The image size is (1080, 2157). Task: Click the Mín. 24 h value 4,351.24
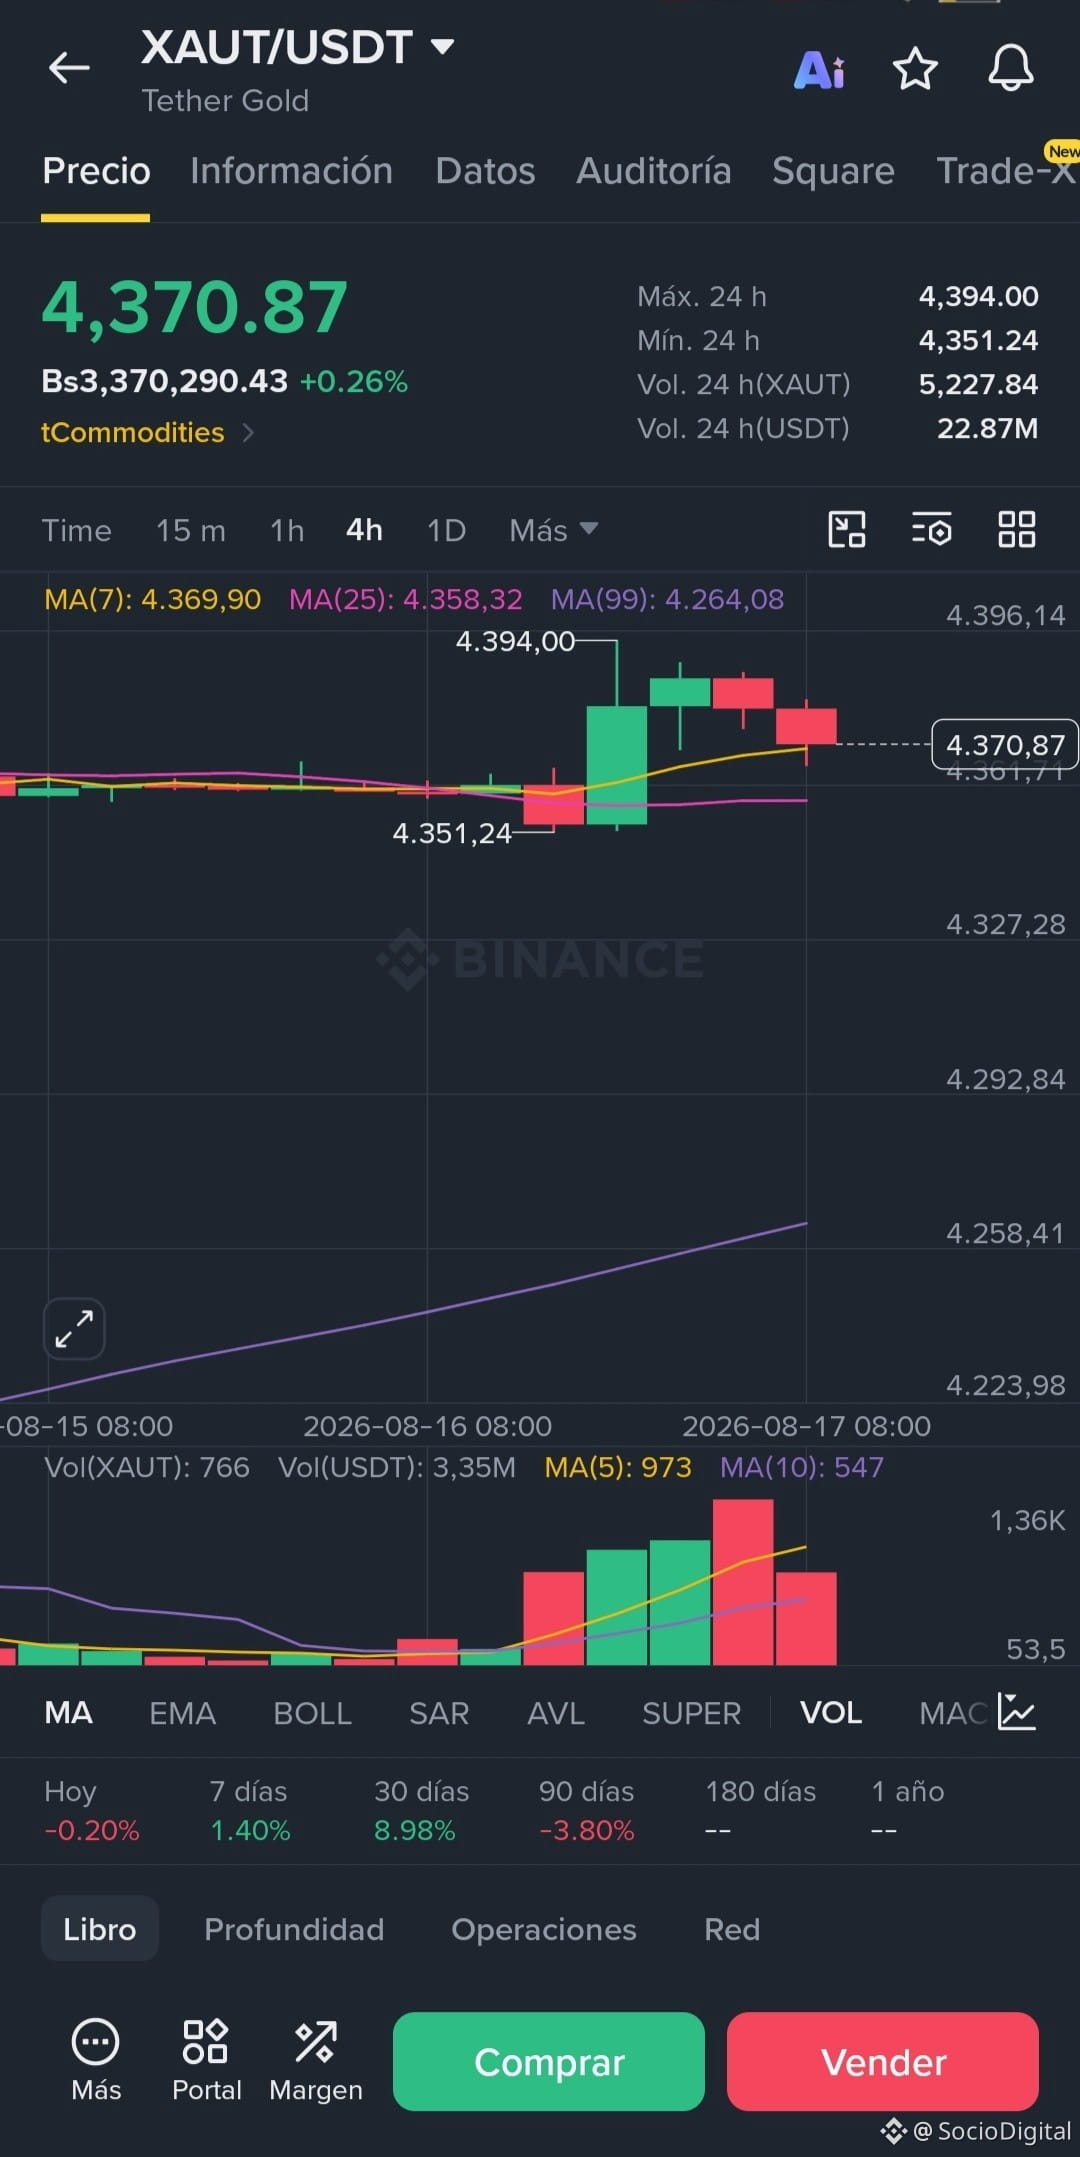[979, 340]
